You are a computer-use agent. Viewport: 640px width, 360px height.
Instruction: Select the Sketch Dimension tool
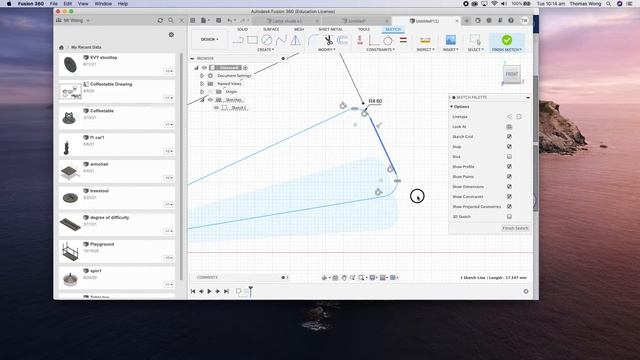(x=360, y=40)
